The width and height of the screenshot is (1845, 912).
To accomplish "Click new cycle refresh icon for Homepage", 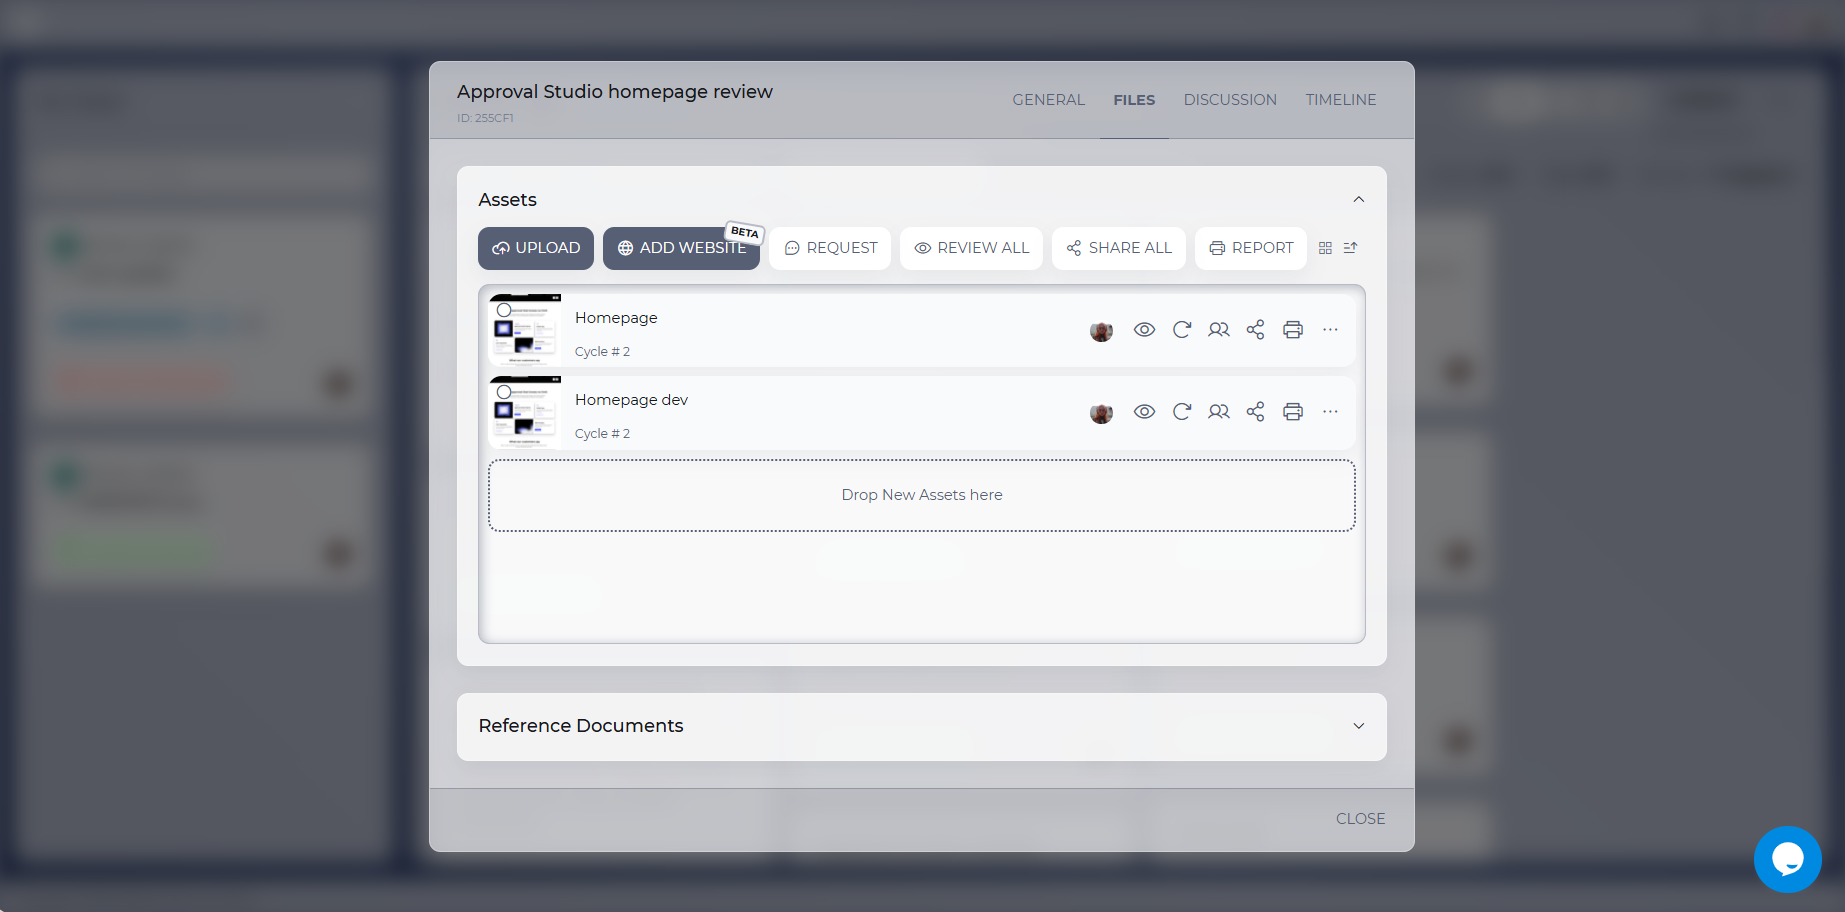I will point(1182,330).
